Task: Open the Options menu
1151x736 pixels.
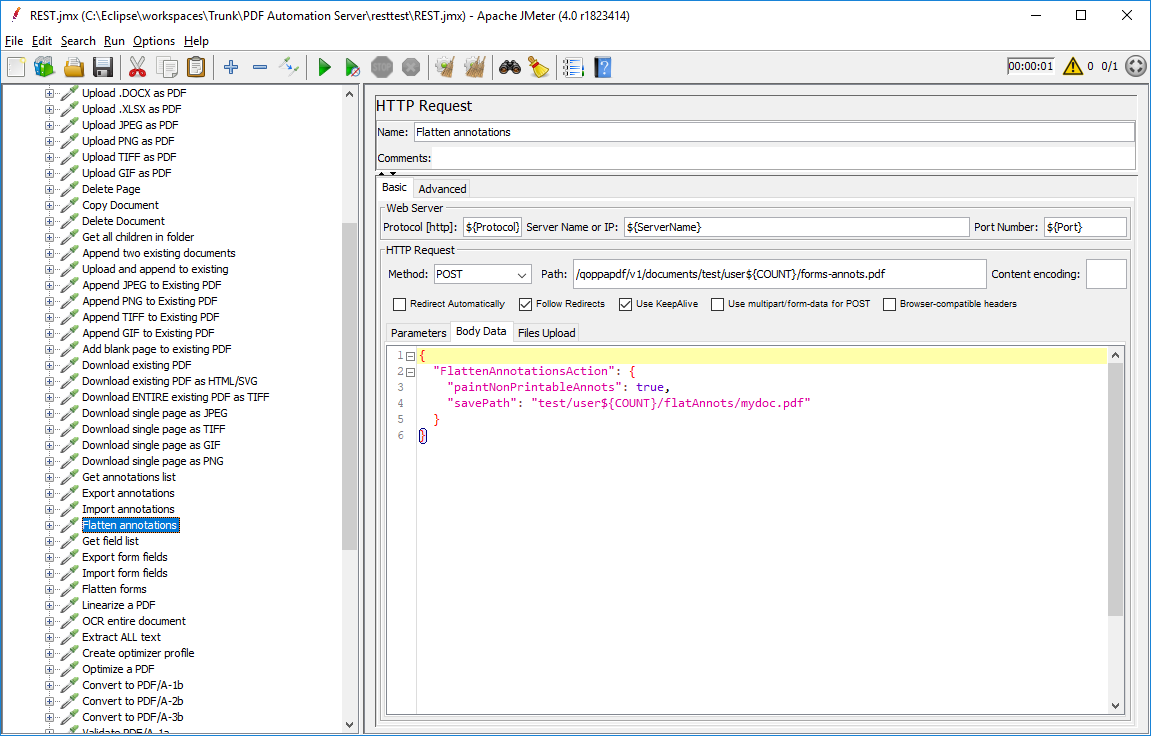Action: pos(153,41)
